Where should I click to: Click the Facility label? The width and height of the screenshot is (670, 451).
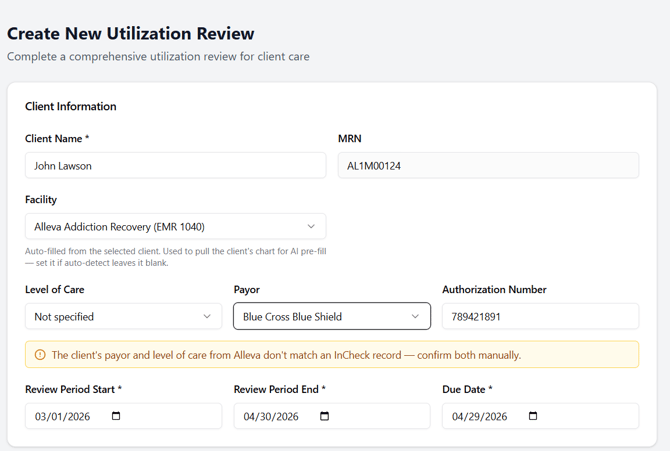[x=41, y=200]
